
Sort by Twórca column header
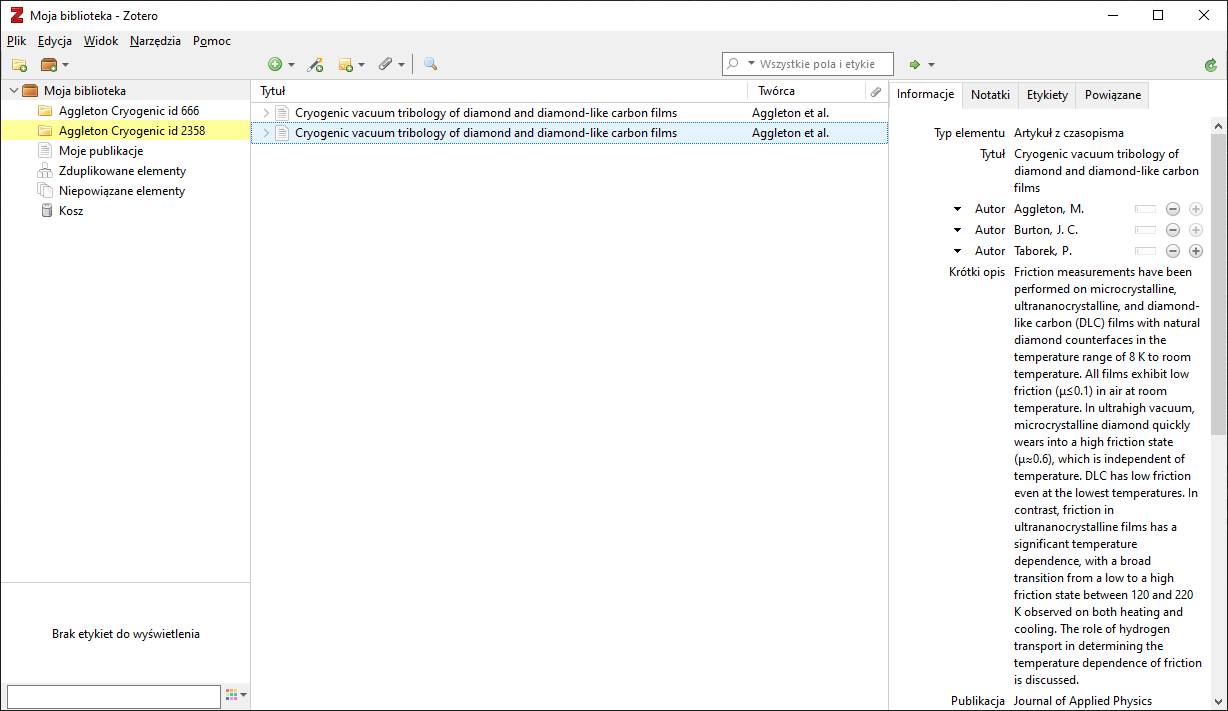point(806,91)
